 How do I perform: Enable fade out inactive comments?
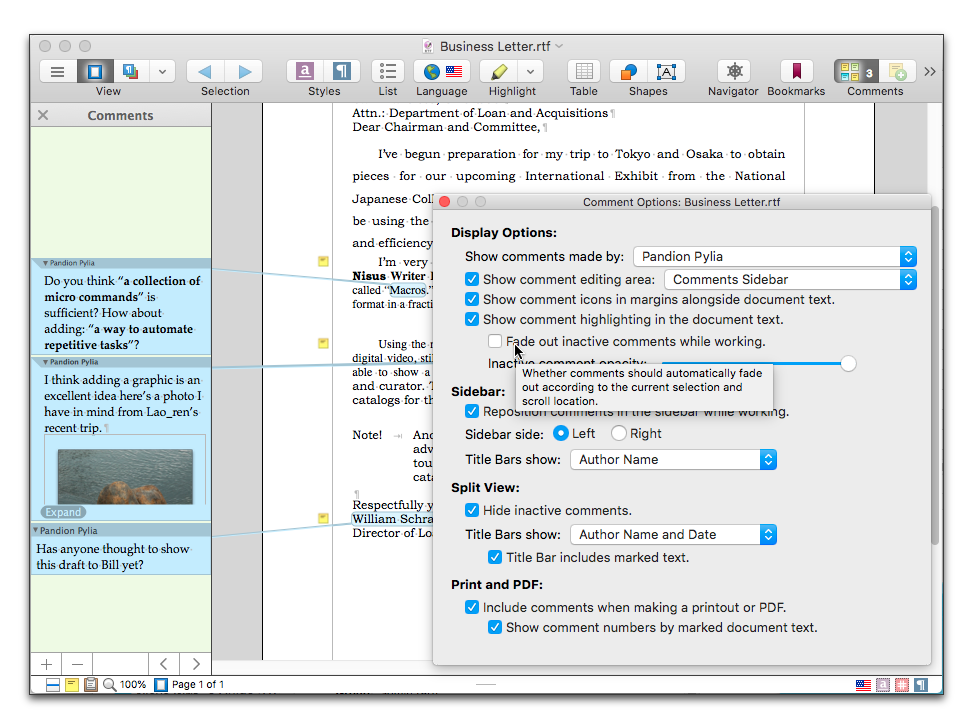[495, 341]
